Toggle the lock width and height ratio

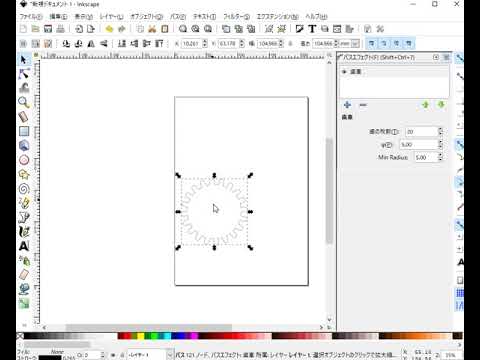coord(290,44)
